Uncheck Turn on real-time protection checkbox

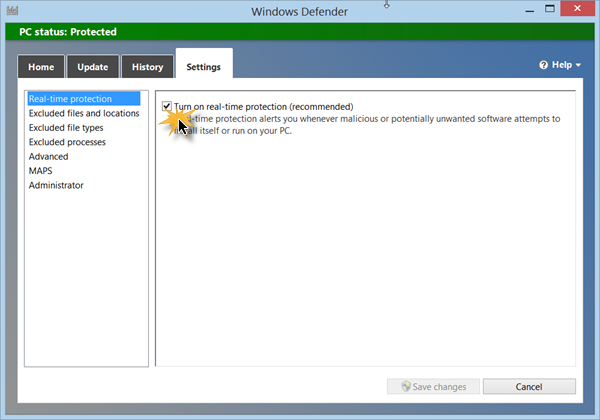point(167,106)
